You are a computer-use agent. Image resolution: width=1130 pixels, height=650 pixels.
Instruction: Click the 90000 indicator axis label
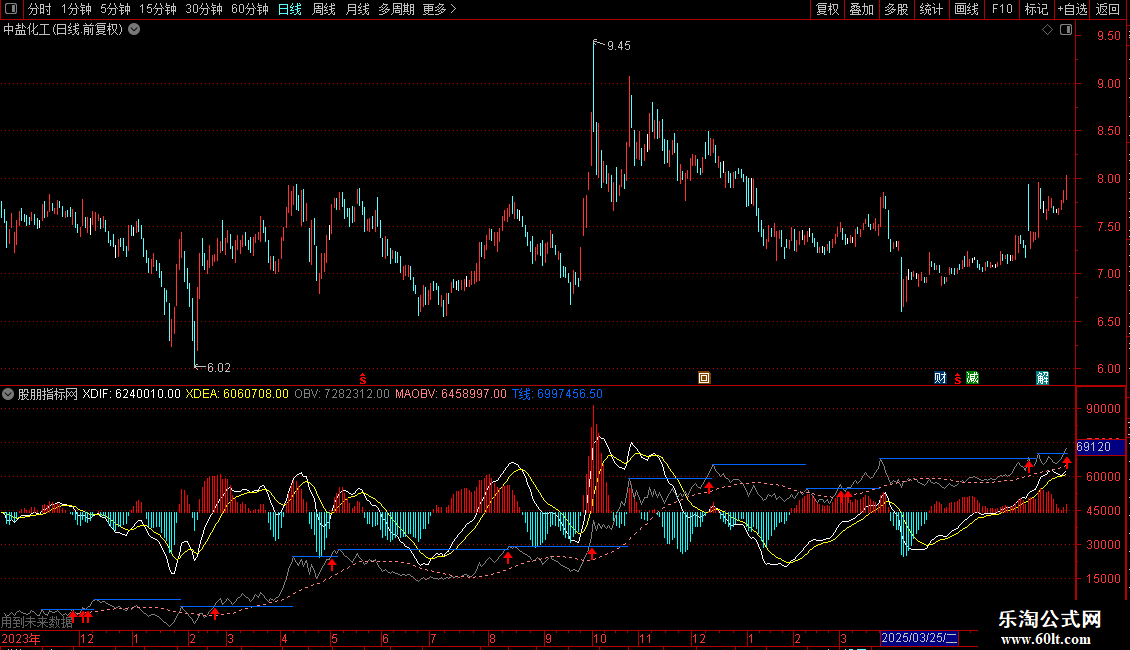coord(1103,409)
